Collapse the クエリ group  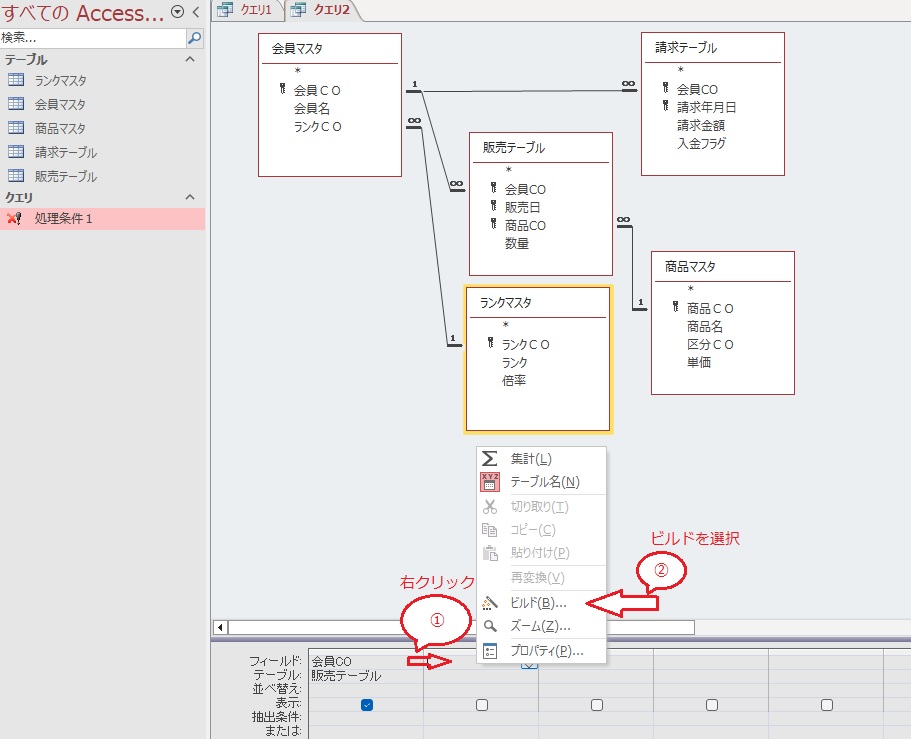pyautogui.click(x=190, y=197)
